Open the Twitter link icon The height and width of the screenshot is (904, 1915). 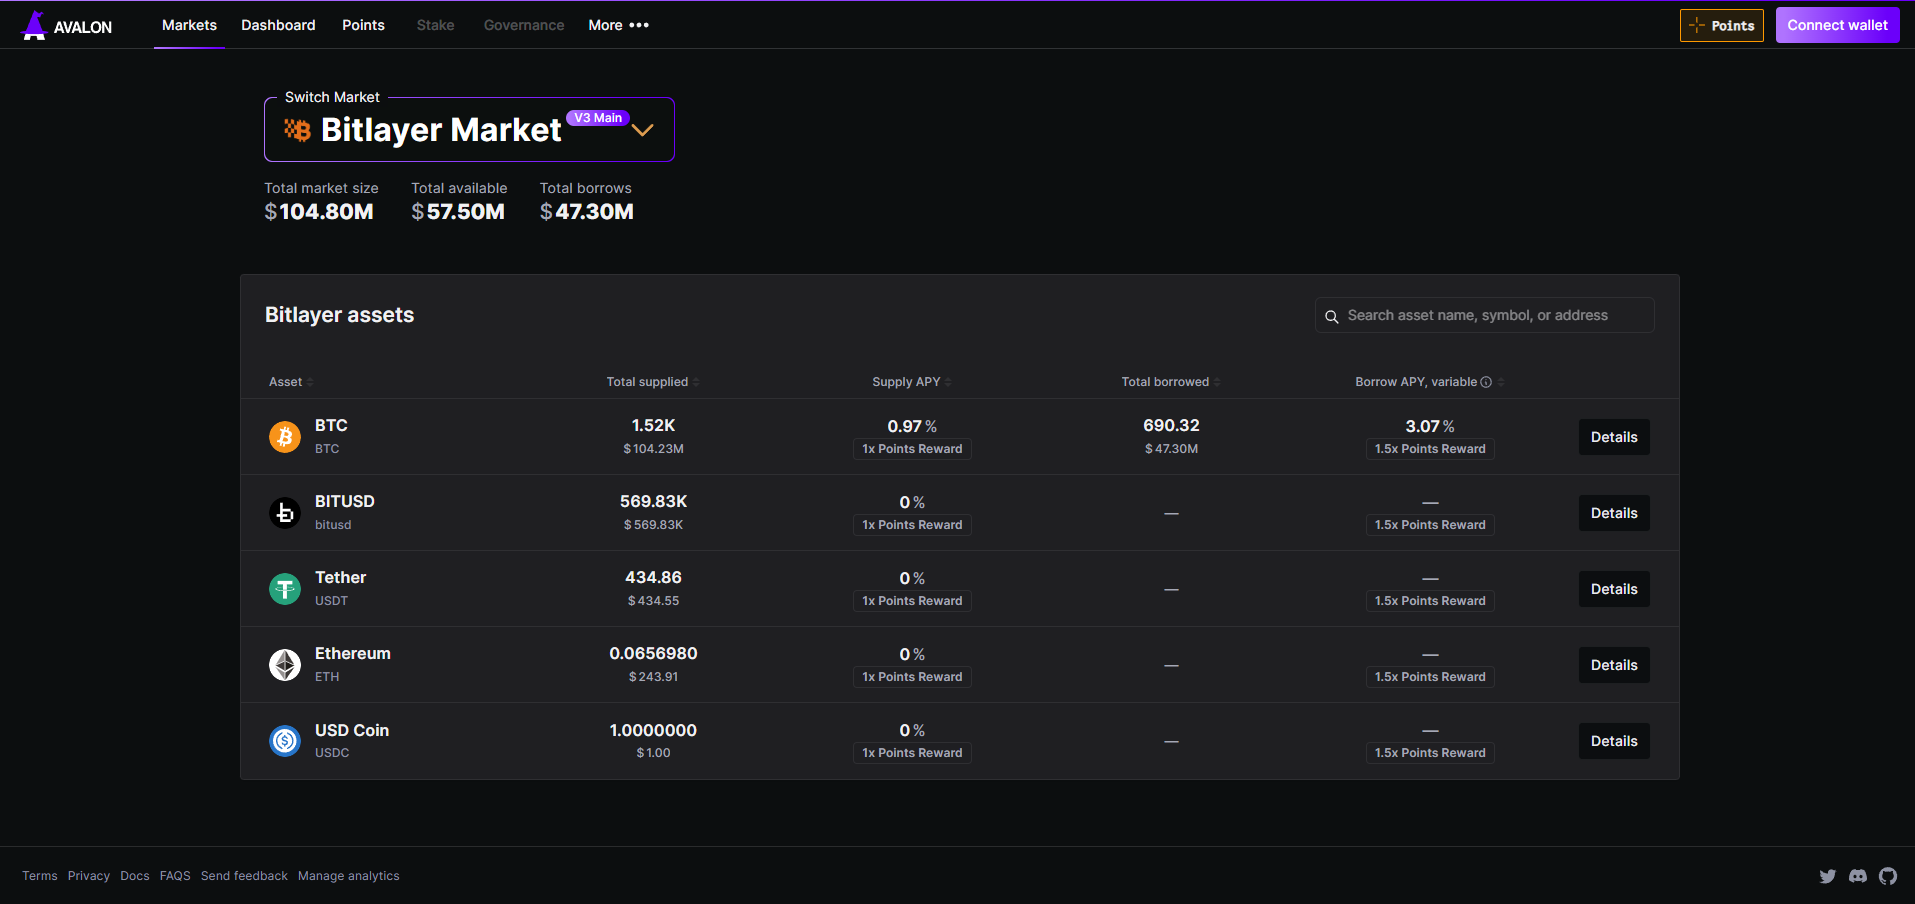pyautogui.click(x=1828, y=876)
